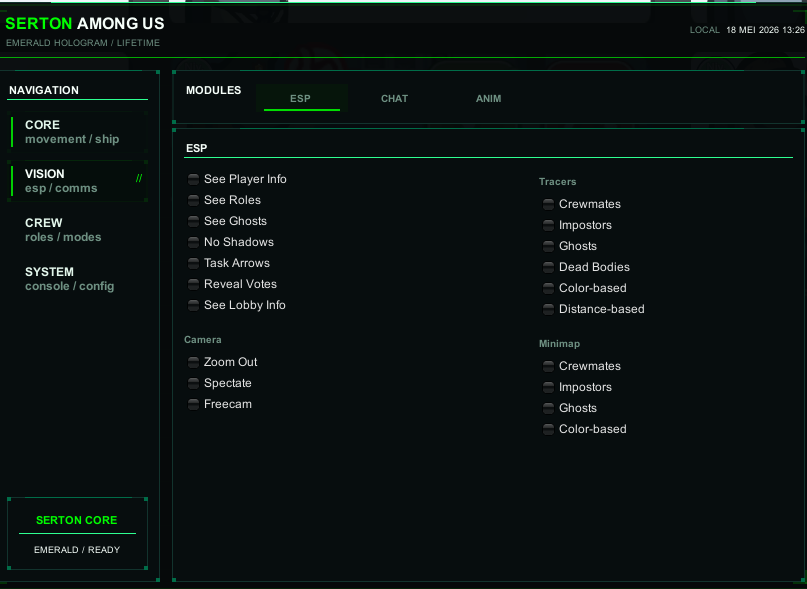Image resolution: width=807 pixels, height=589 pixels.
Task: Check the Reveal Votes option
Action: 194,285
